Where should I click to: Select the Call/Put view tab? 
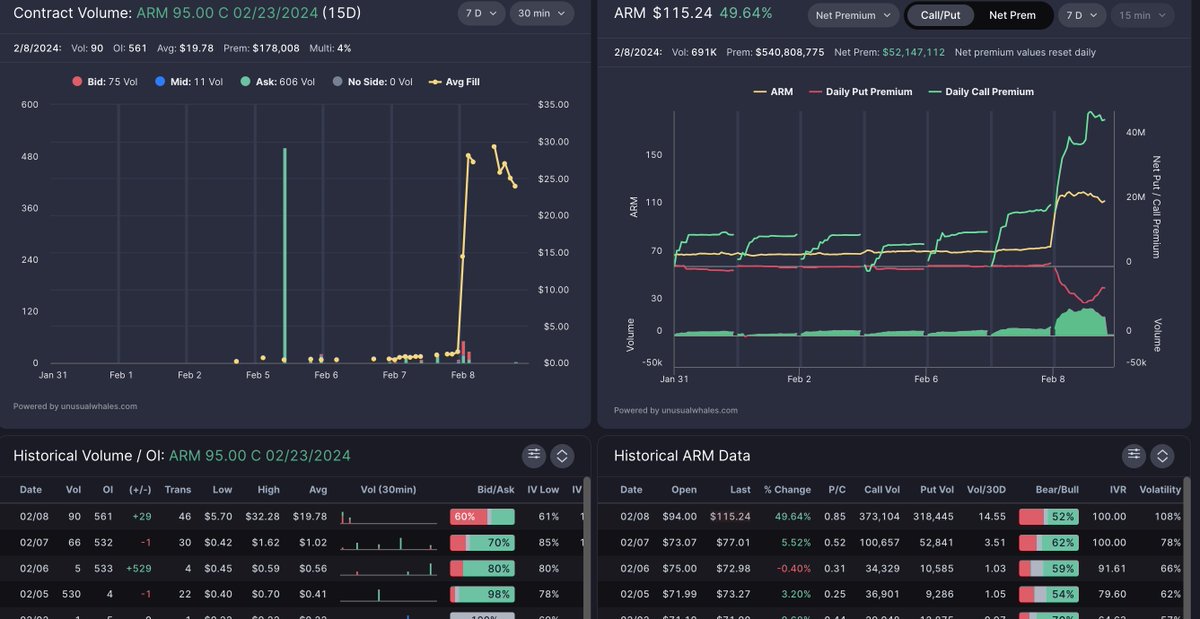click(x=940, y=15)
